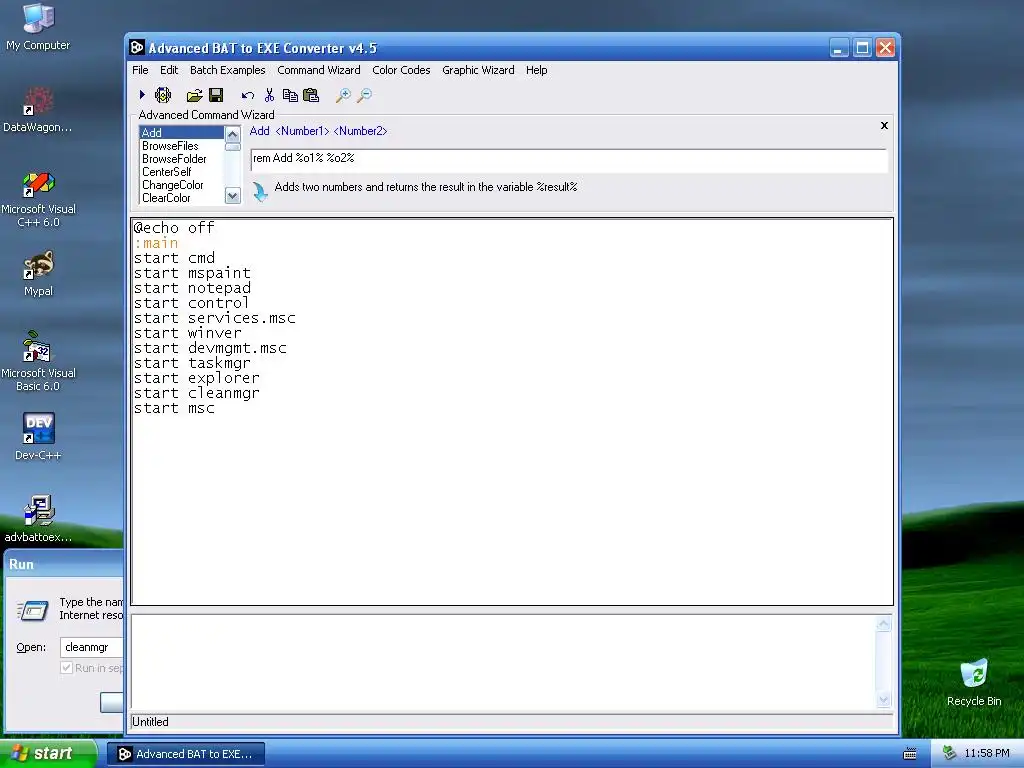1024x768 pixels.
Task: Close the Advanced Command Wizard panel
Action: [x=884, y=125]
